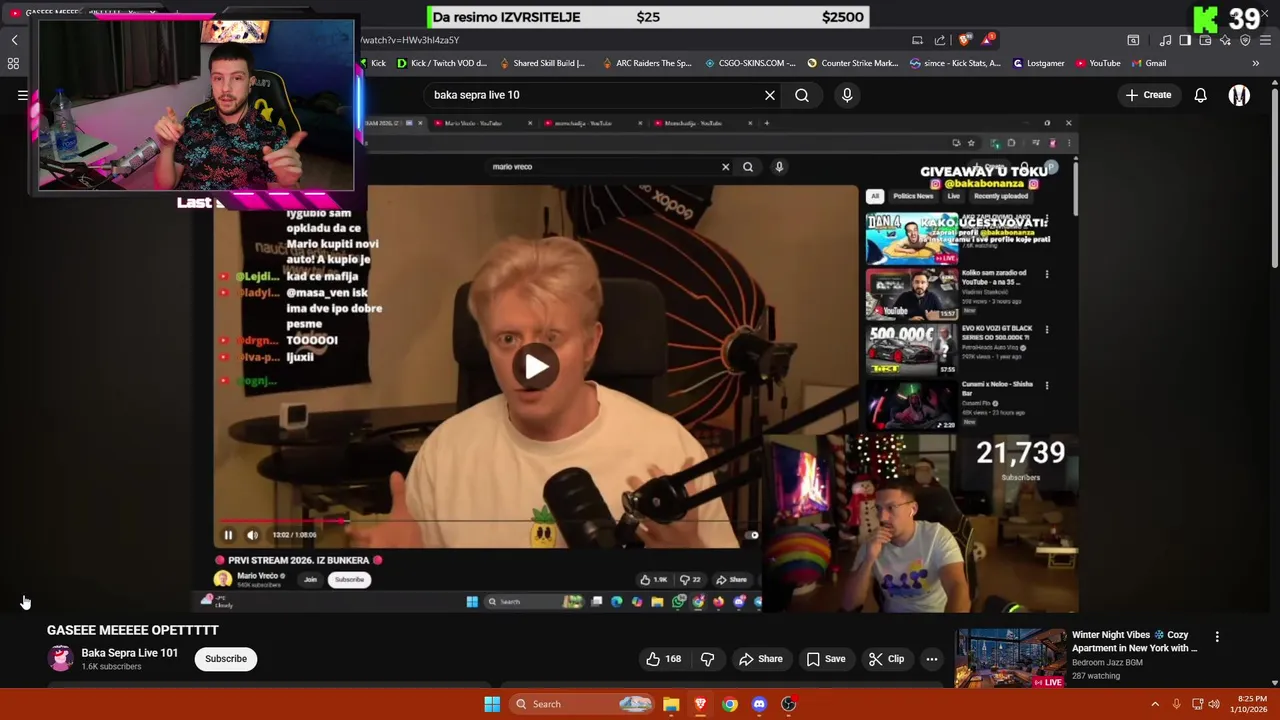Click the Brave Shields lion icon
Screen dimensions: 1280x720
point(964,40)
